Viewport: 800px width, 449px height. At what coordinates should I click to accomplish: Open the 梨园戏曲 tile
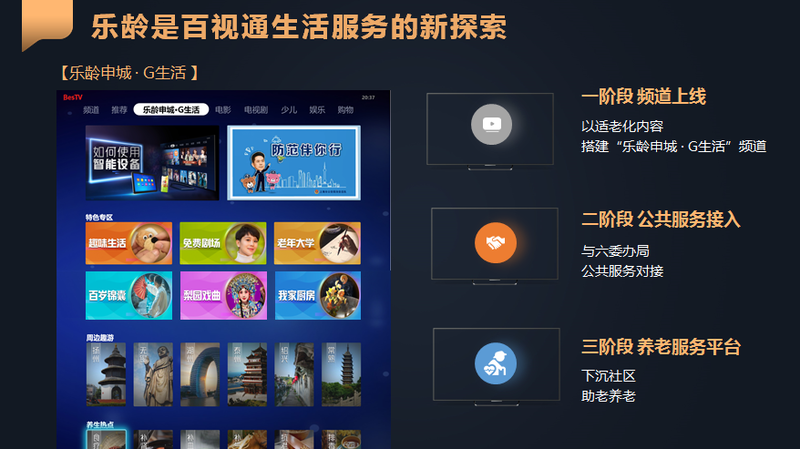click(x=223, y=295)
